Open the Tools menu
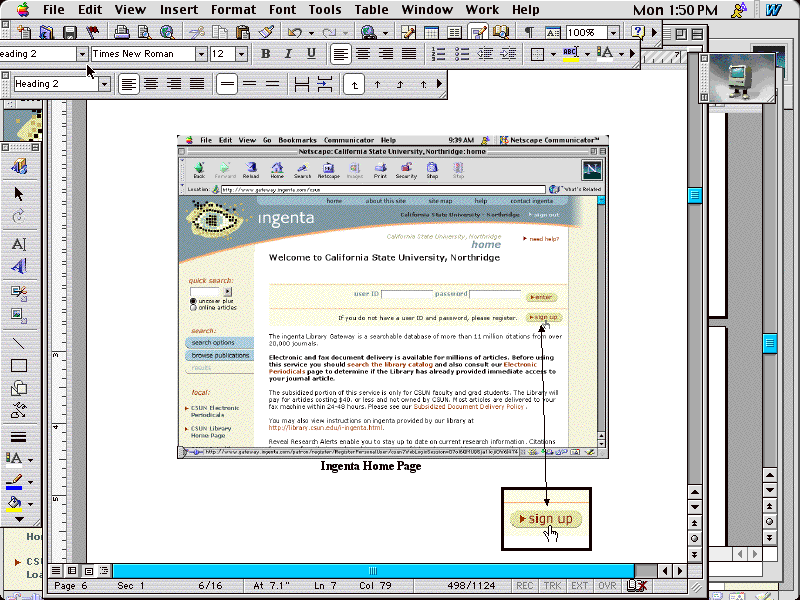The width and height of the screenshot is (800, 600). coord(324,10)
